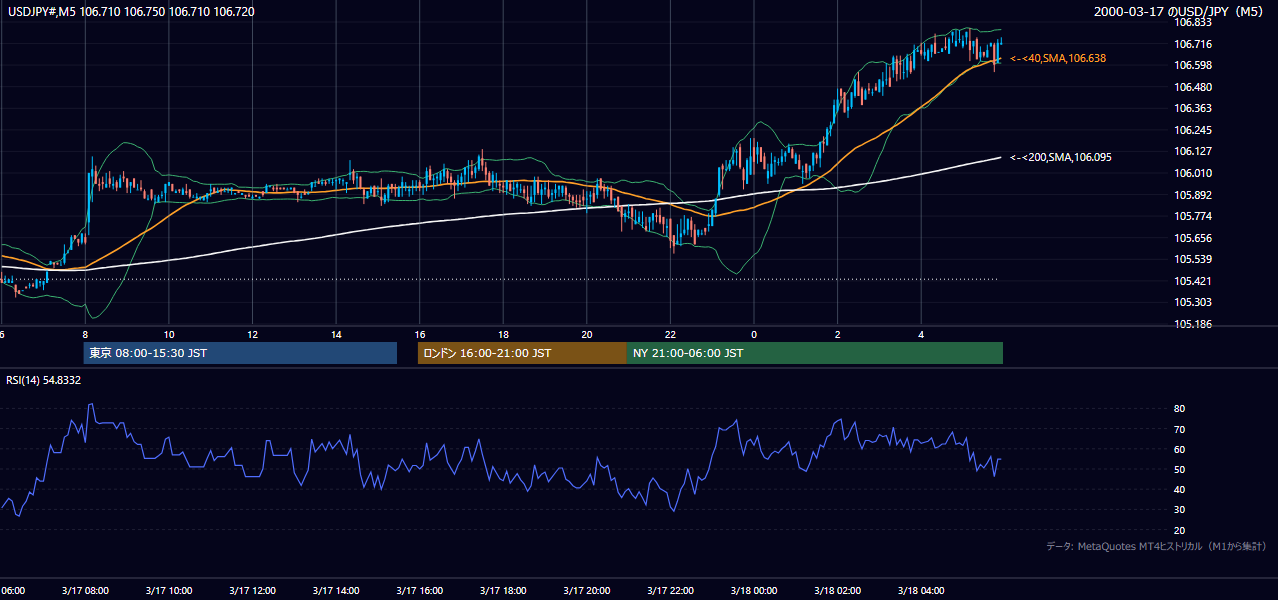
Task: Click price axis value 106.363
Action: click(1192, 108)
